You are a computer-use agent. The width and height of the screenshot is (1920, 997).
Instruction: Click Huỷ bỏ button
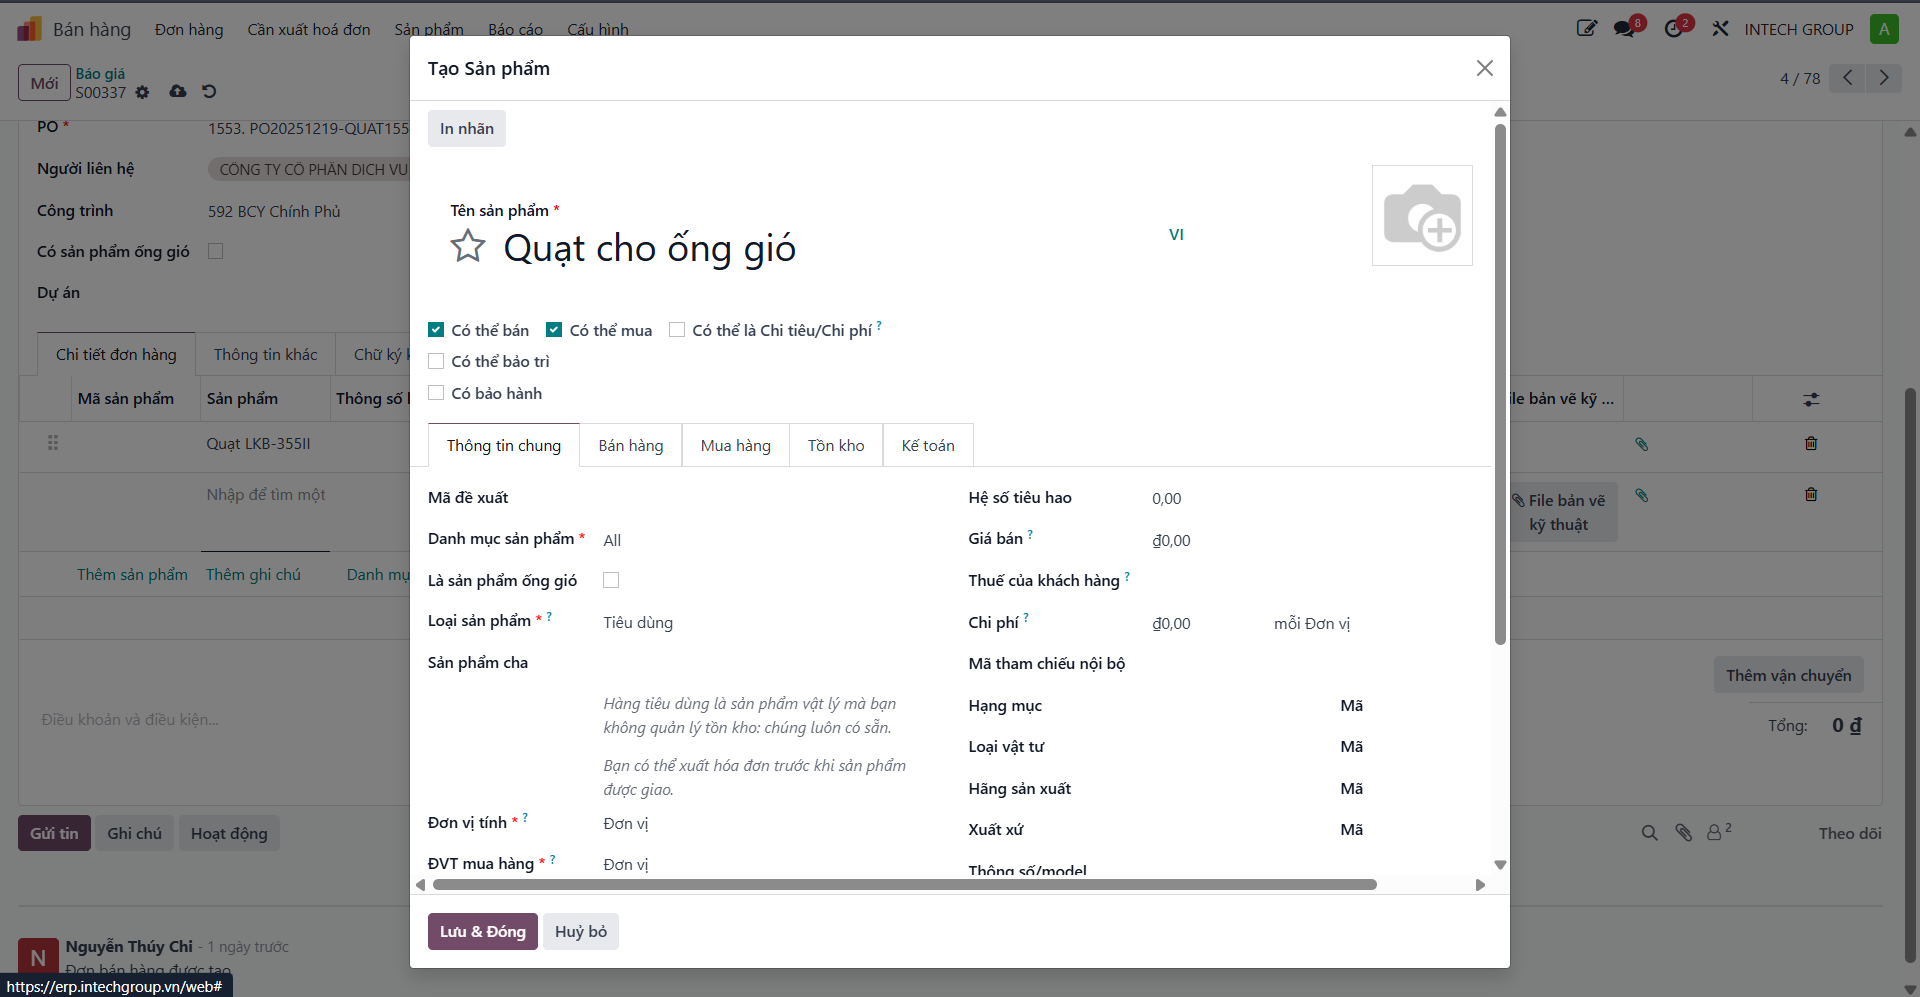pos(581,932)
